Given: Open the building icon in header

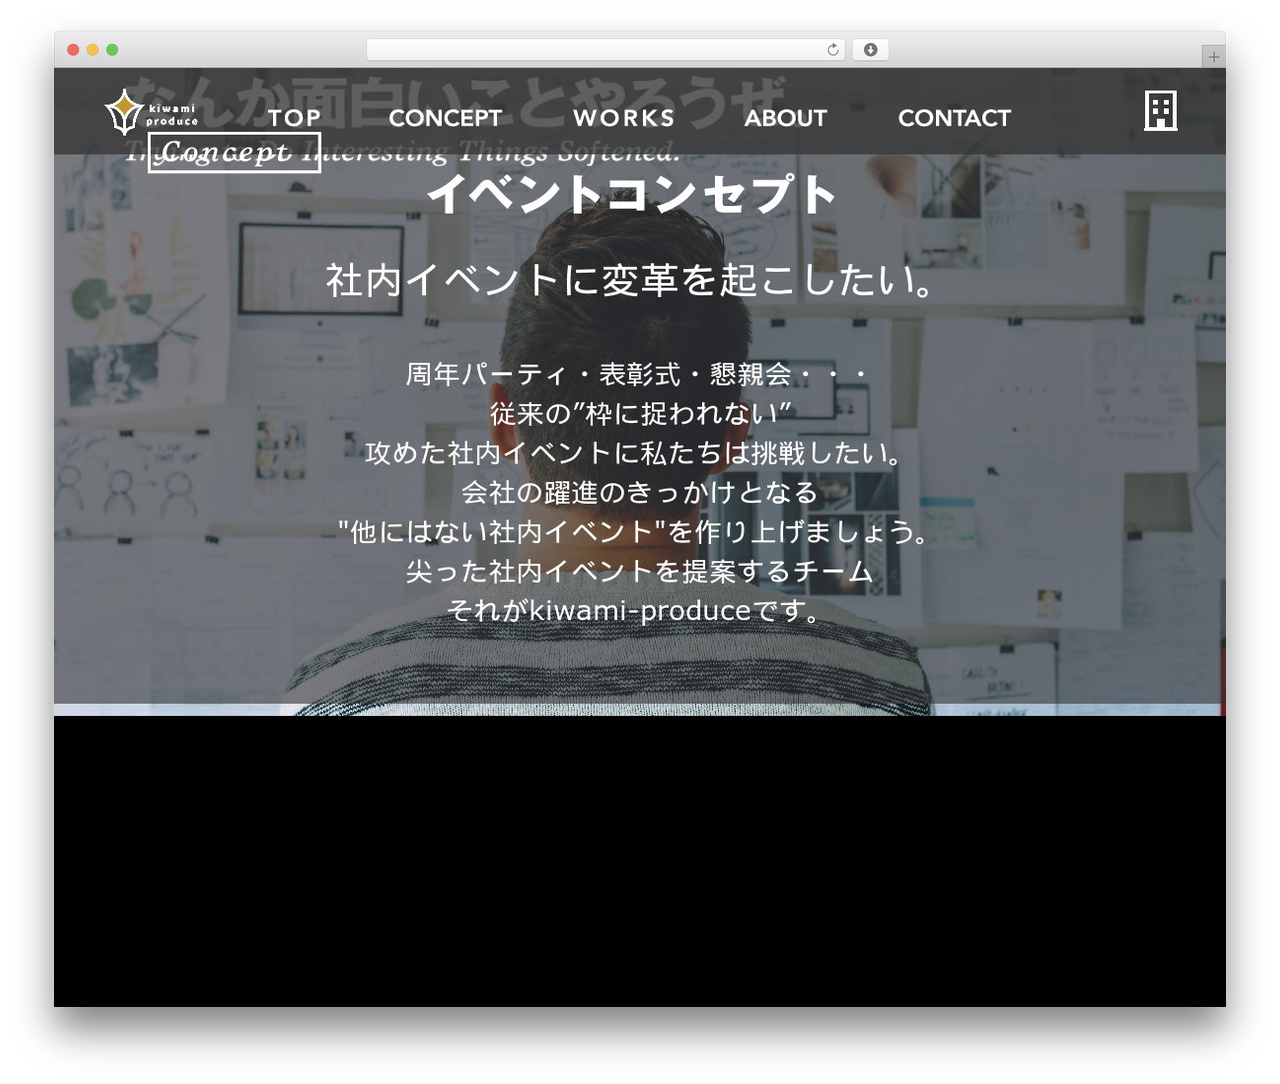Looking at the screenshot, I should coord(1160,111).
